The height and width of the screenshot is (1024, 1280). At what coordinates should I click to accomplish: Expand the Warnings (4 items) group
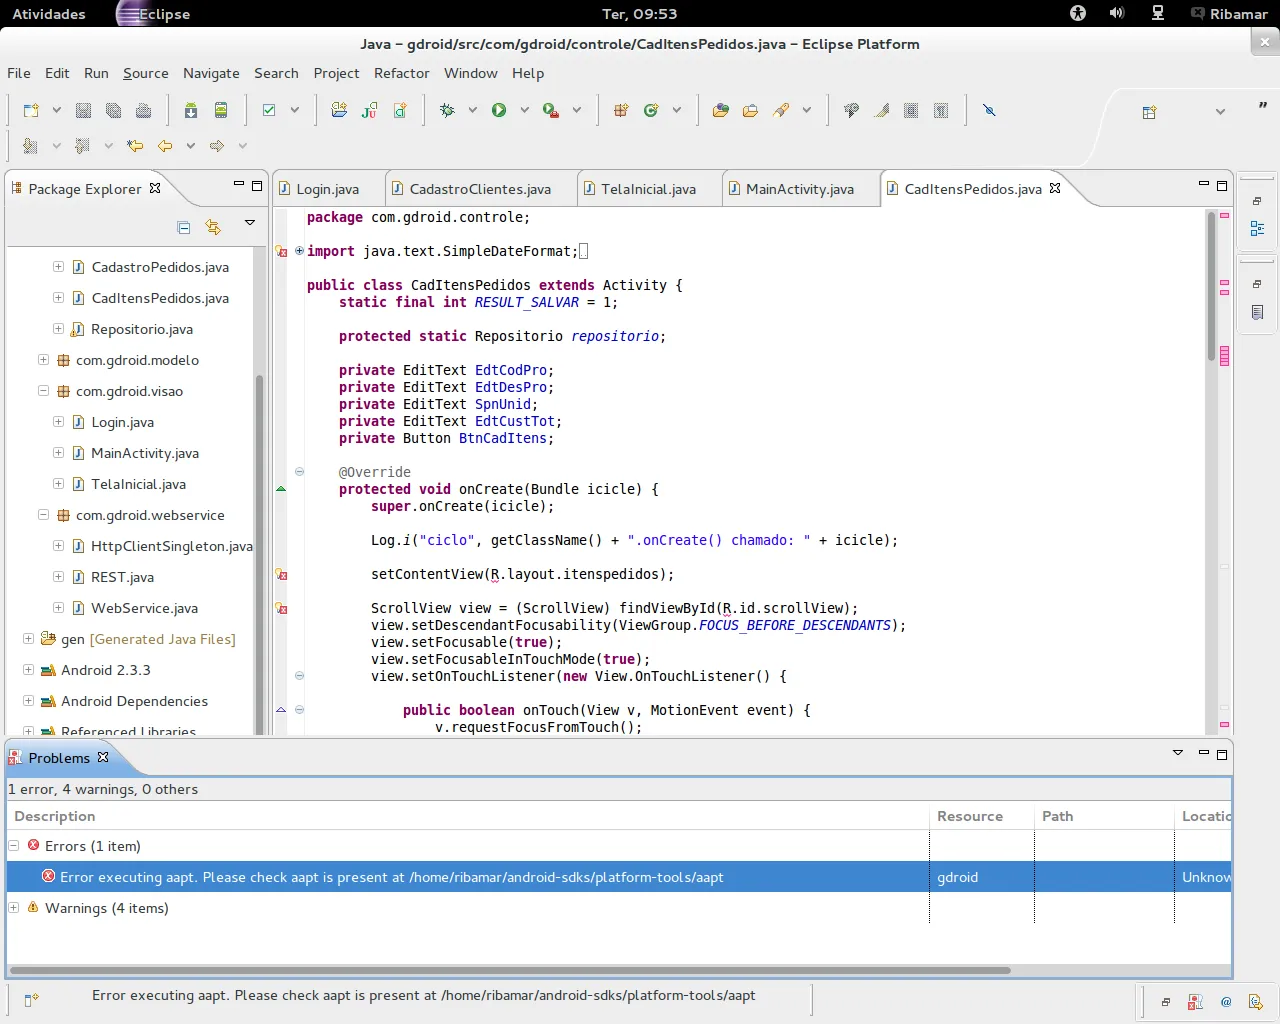14,908
